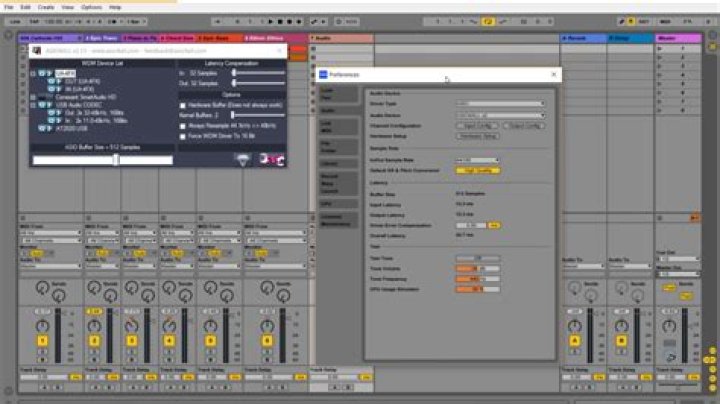
Task: Click the Input Config button
Action: point(477,126)
